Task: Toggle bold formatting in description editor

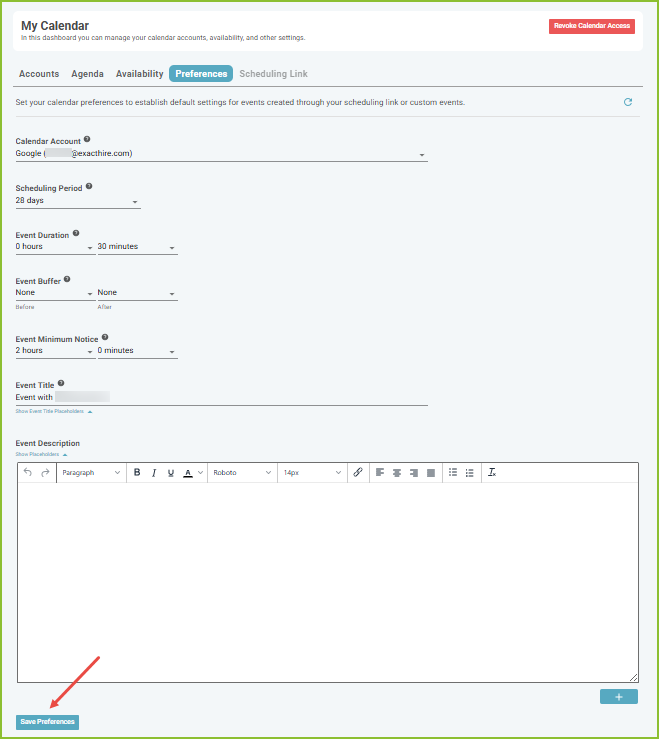Action: (x=137, y=472)
